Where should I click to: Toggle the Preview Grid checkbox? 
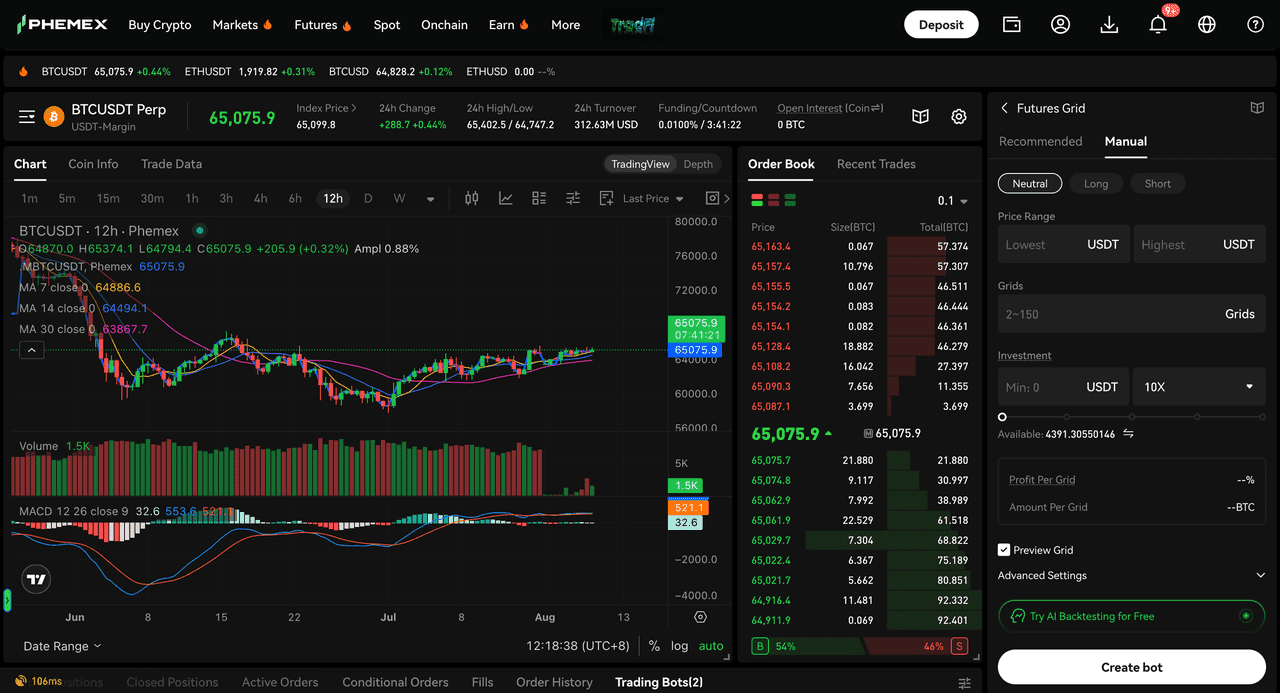[x=1004, y=550]
